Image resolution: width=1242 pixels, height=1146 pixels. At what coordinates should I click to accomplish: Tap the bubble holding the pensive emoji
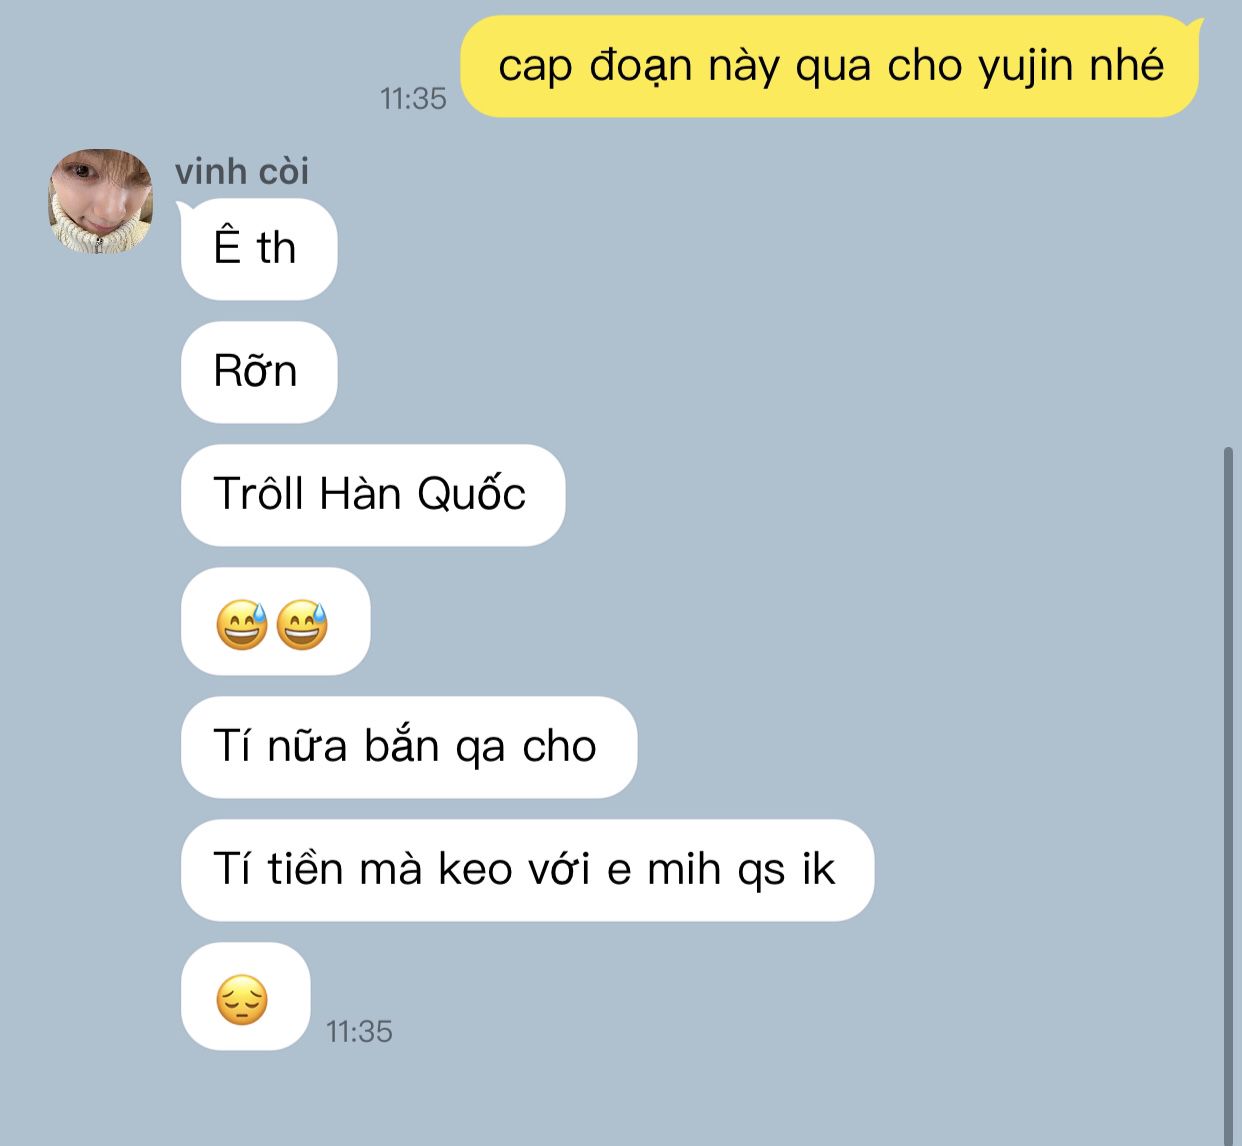pyautogui.click(x=246, y=996)
